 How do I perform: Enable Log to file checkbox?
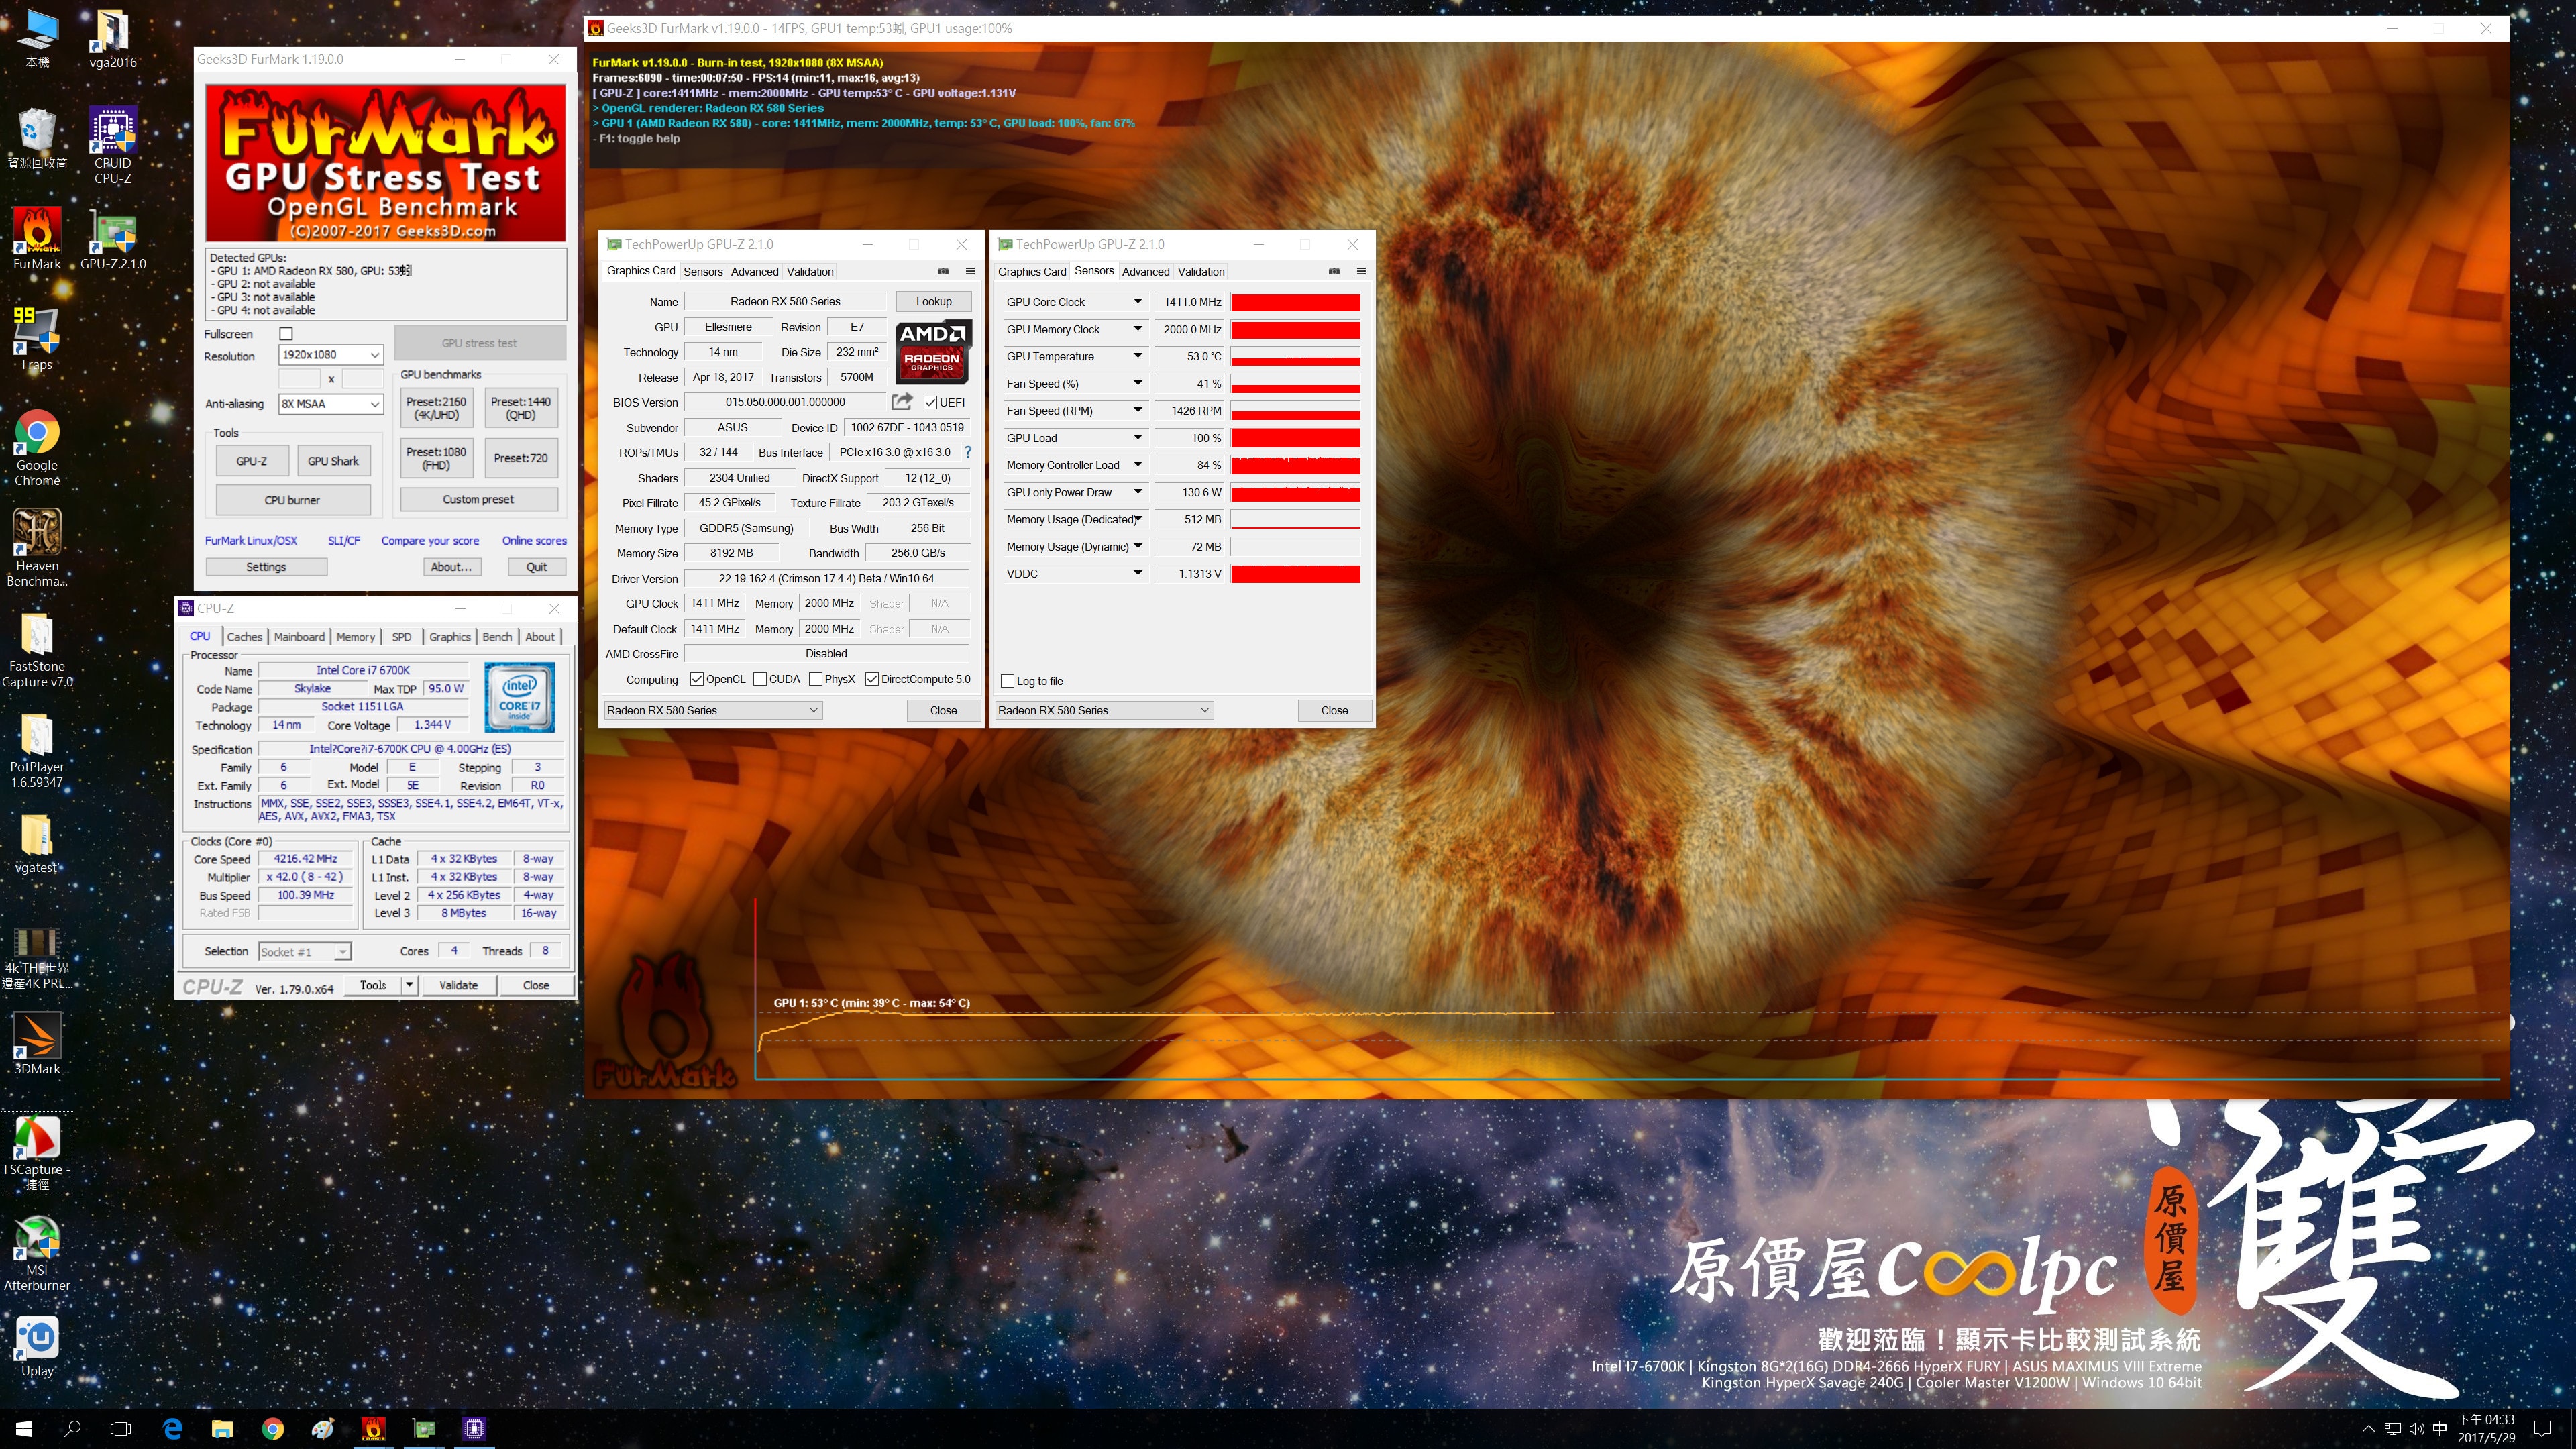(1008, 681)
